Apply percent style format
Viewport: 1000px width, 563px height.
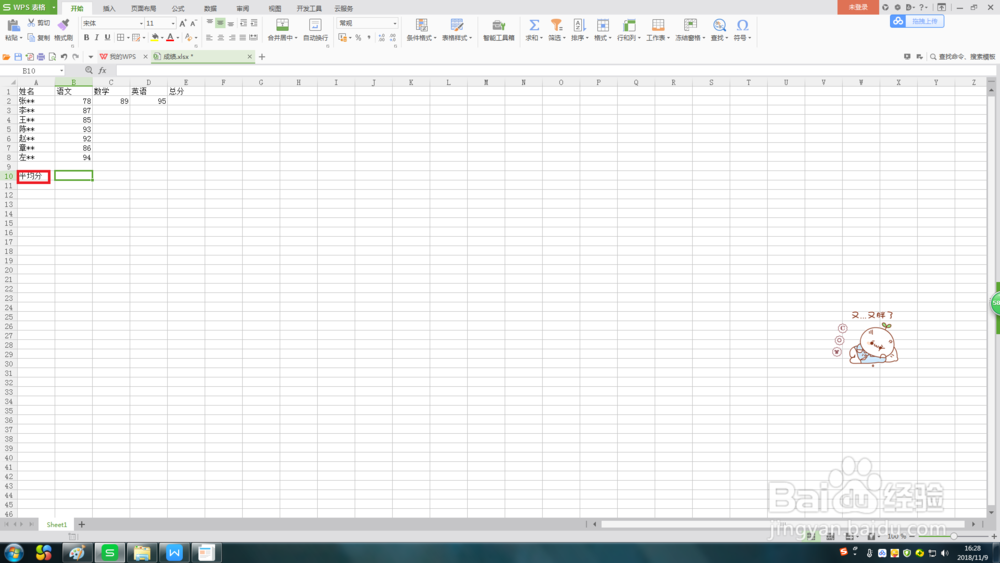(x=358, y=38)
